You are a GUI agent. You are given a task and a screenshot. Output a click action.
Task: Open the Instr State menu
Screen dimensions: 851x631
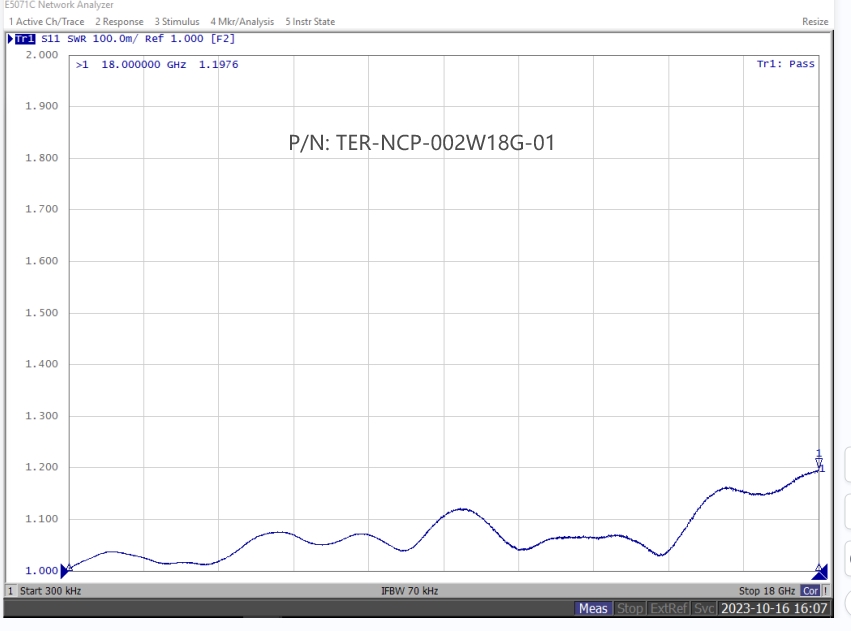pos(310,22)
